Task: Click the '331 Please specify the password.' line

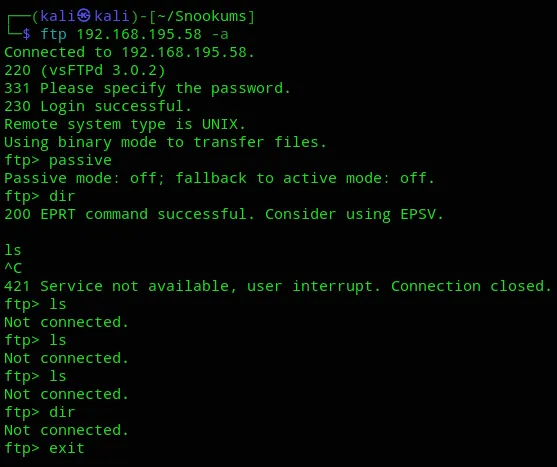Action: [147, 88]
